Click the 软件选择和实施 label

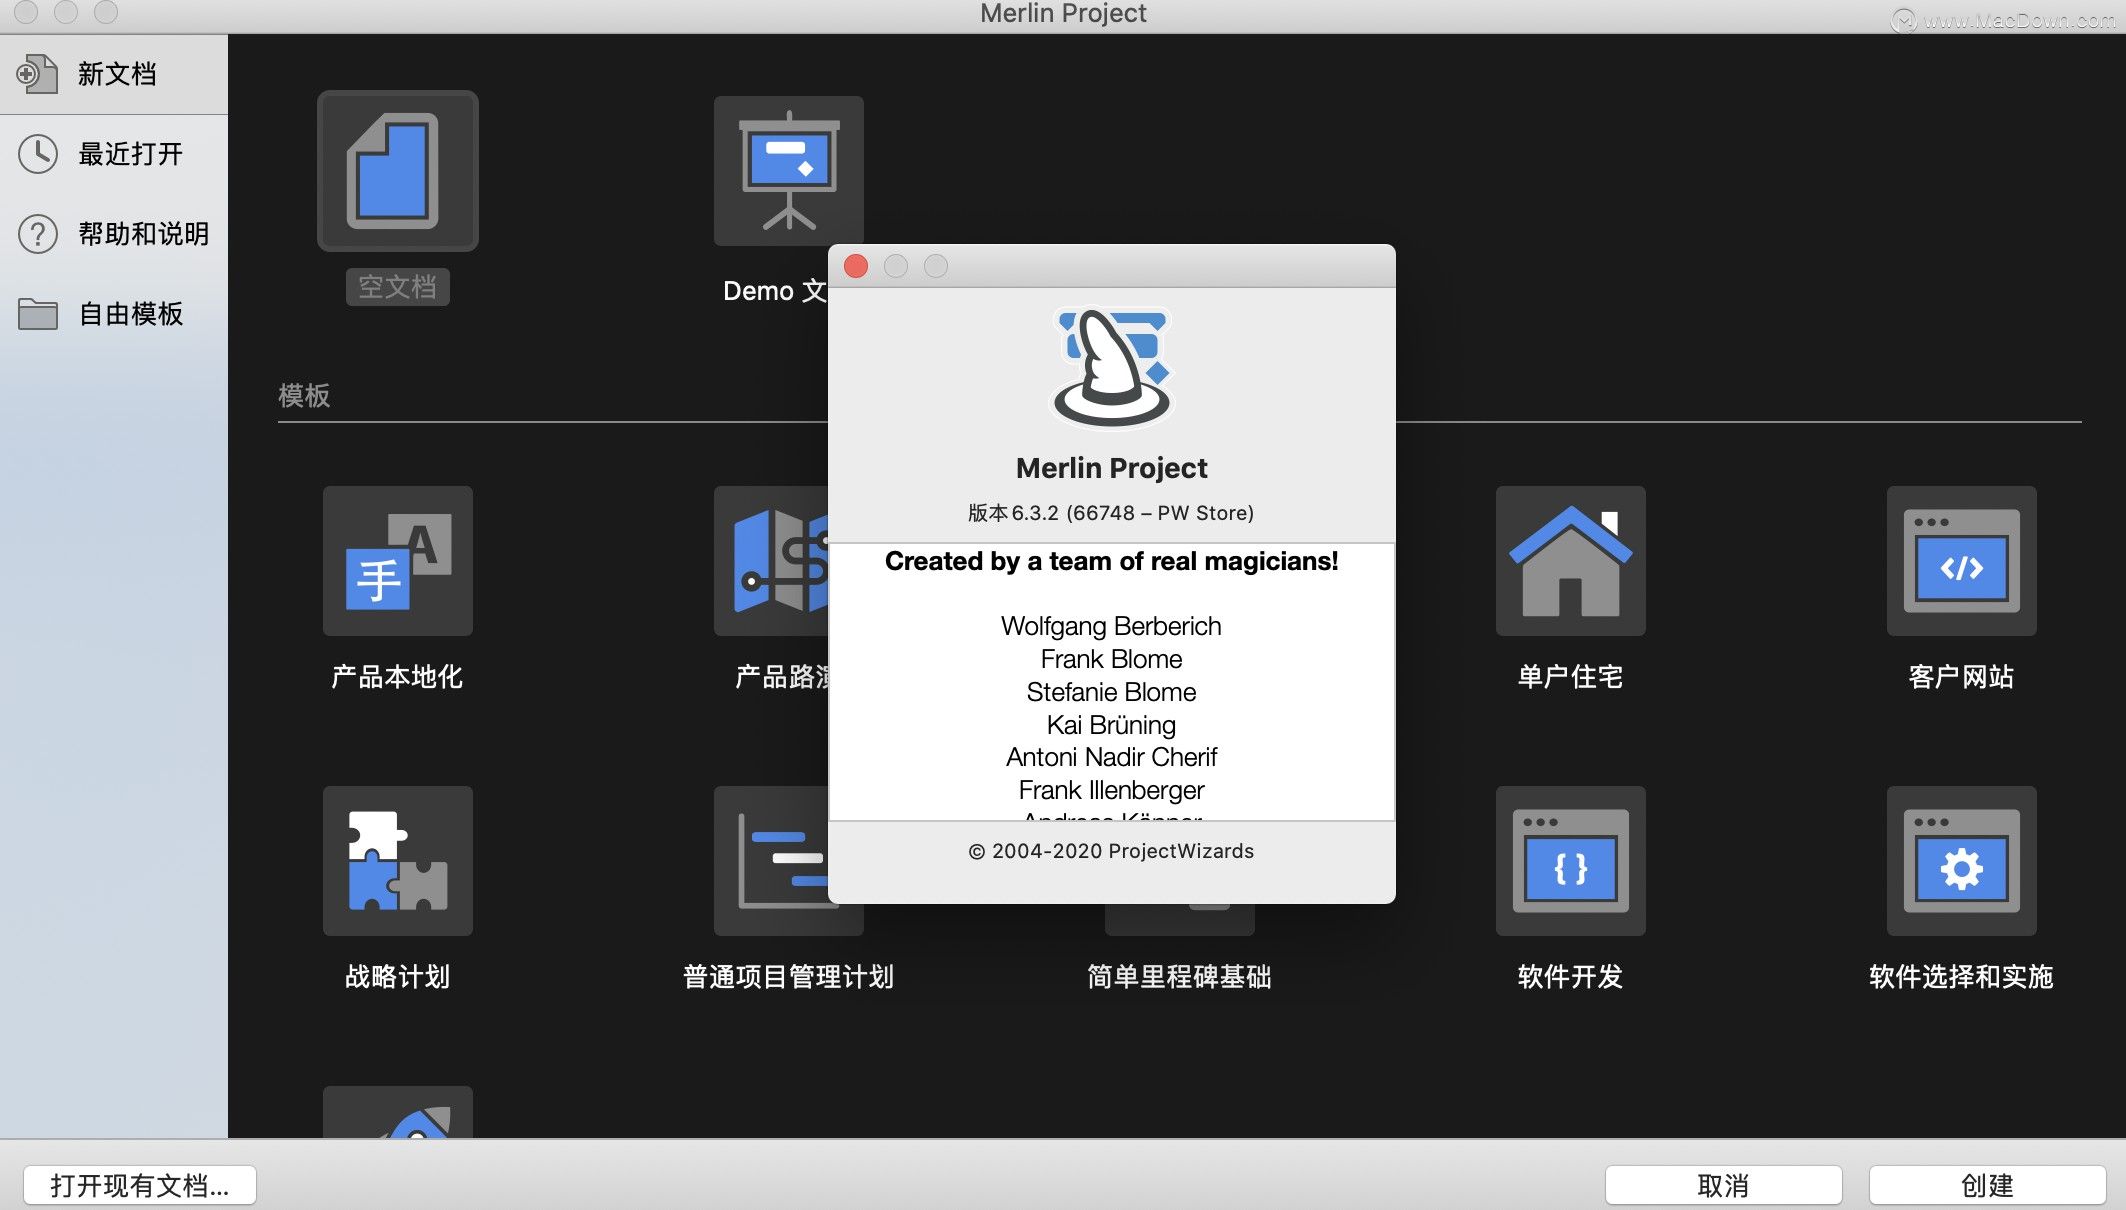[x=1961, y=977]
